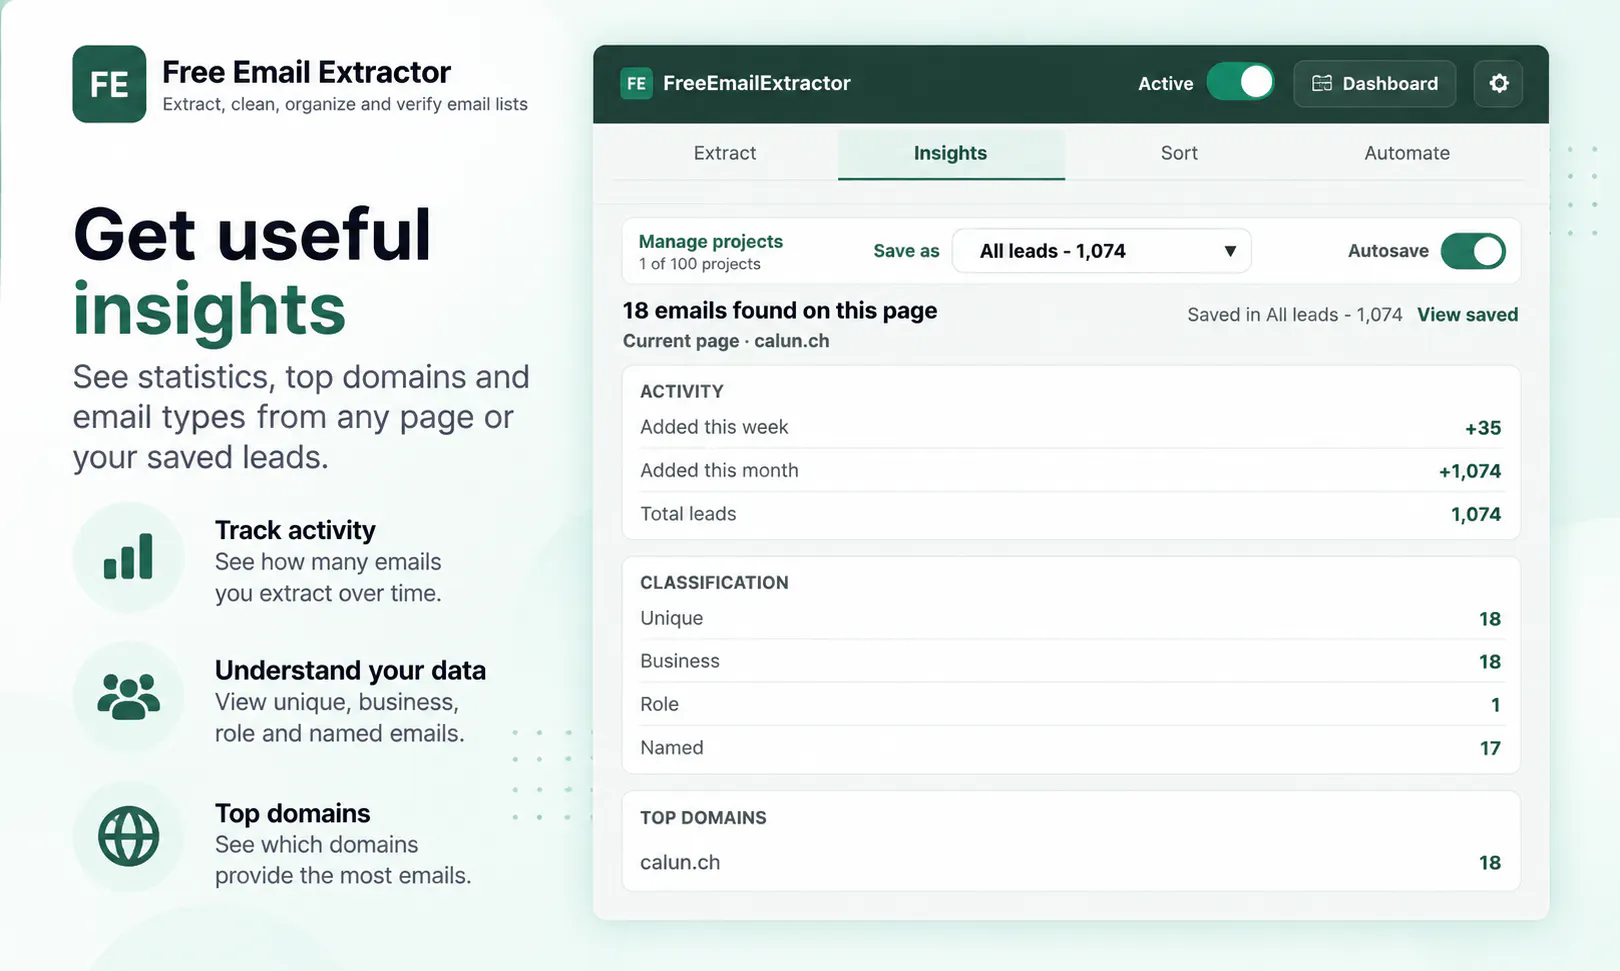Turn off the Active toggle

tap(1240, 82)
